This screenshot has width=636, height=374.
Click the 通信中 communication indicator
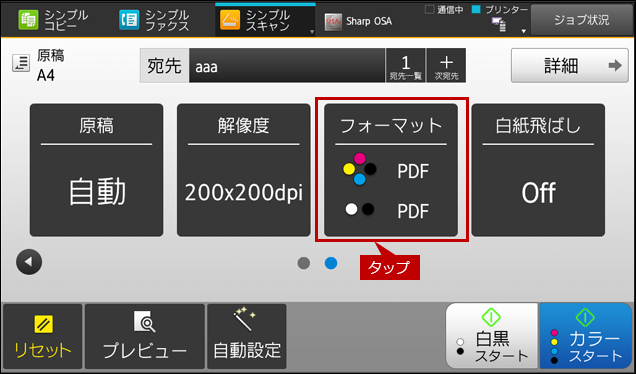coord(429,10)
